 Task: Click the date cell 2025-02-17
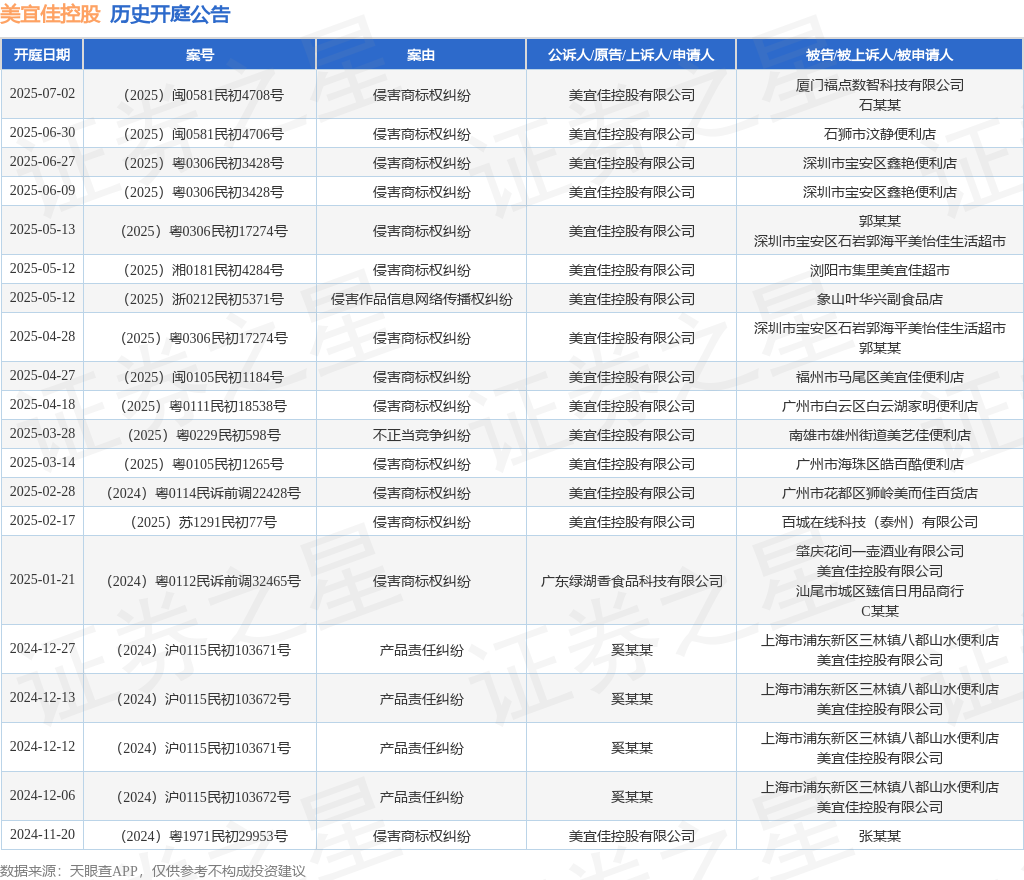click(x=42, y=521)
